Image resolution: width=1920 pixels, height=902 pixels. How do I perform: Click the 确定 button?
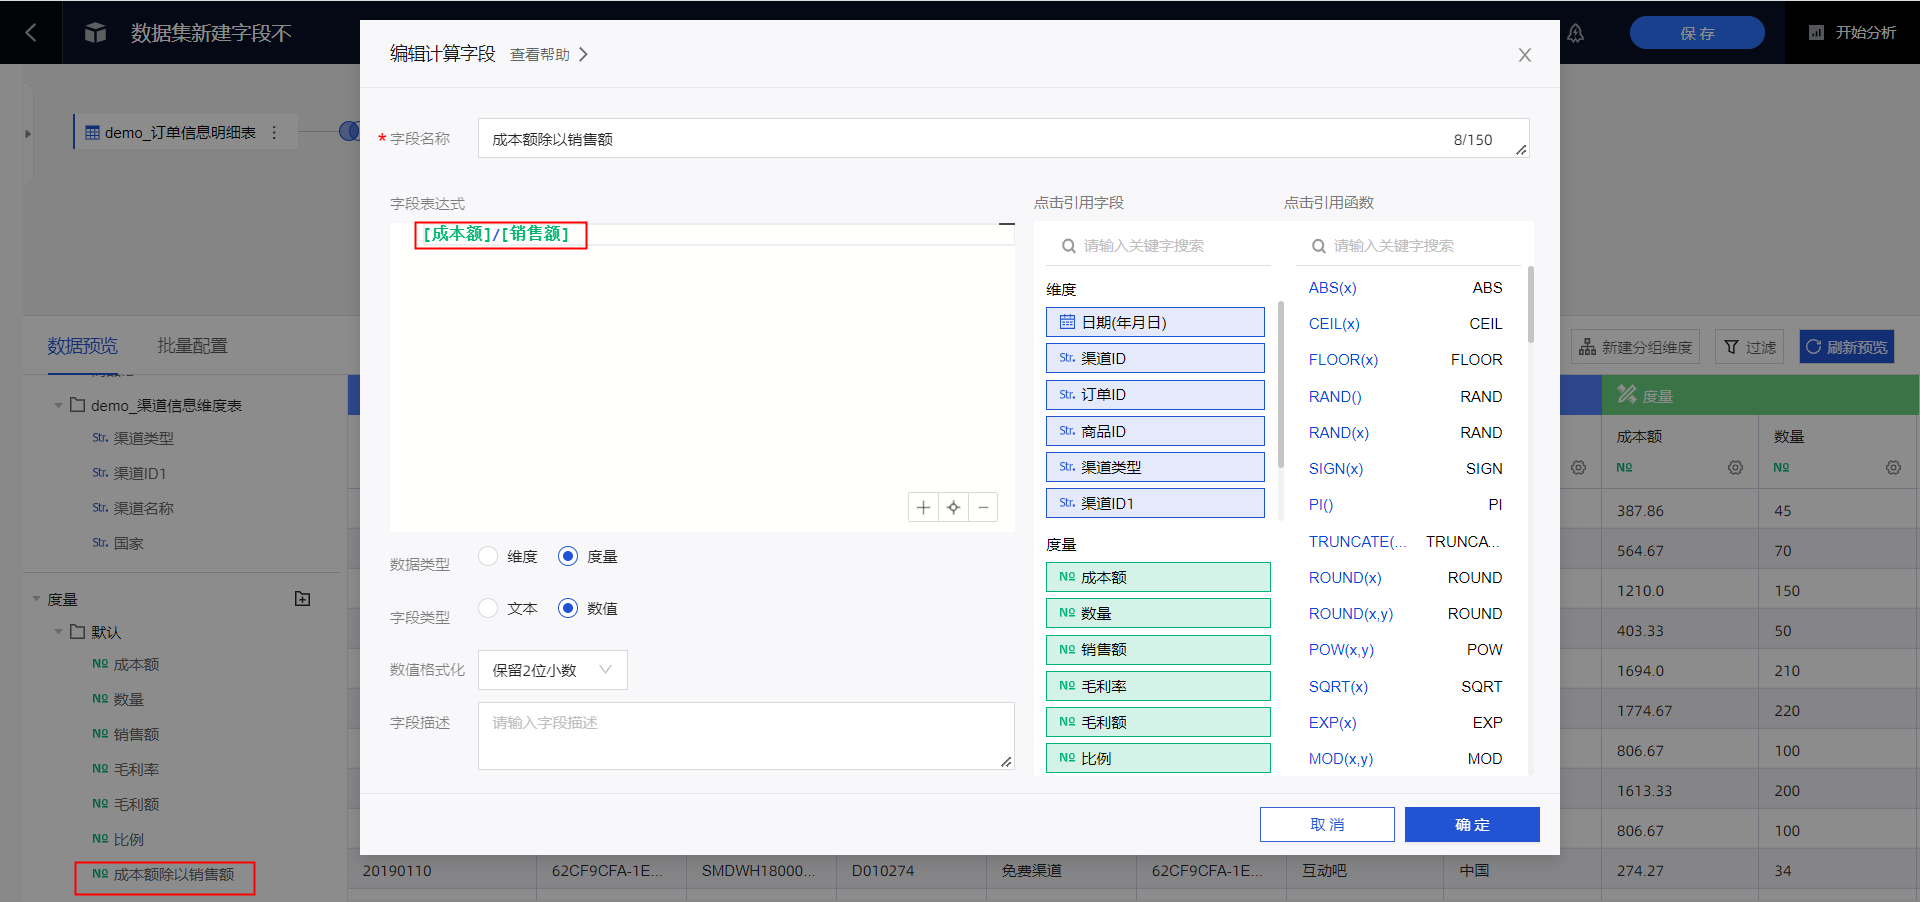click(1471, 824)
